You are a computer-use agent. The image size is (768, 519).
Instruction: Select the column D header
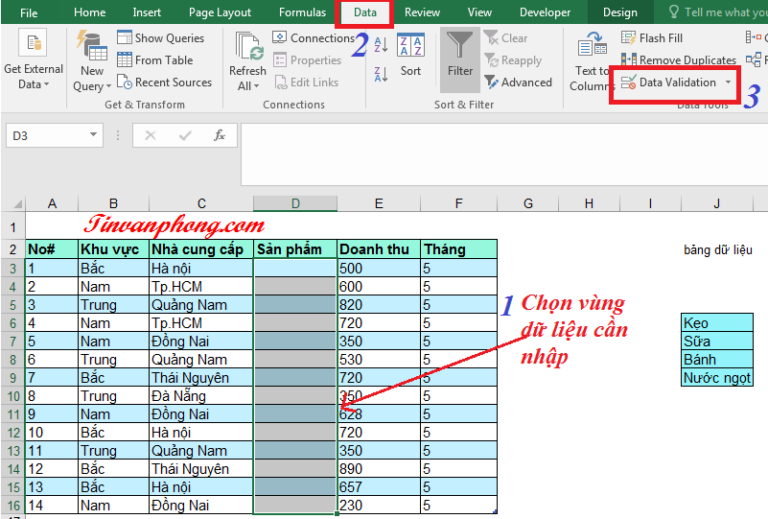click(295, 204)
